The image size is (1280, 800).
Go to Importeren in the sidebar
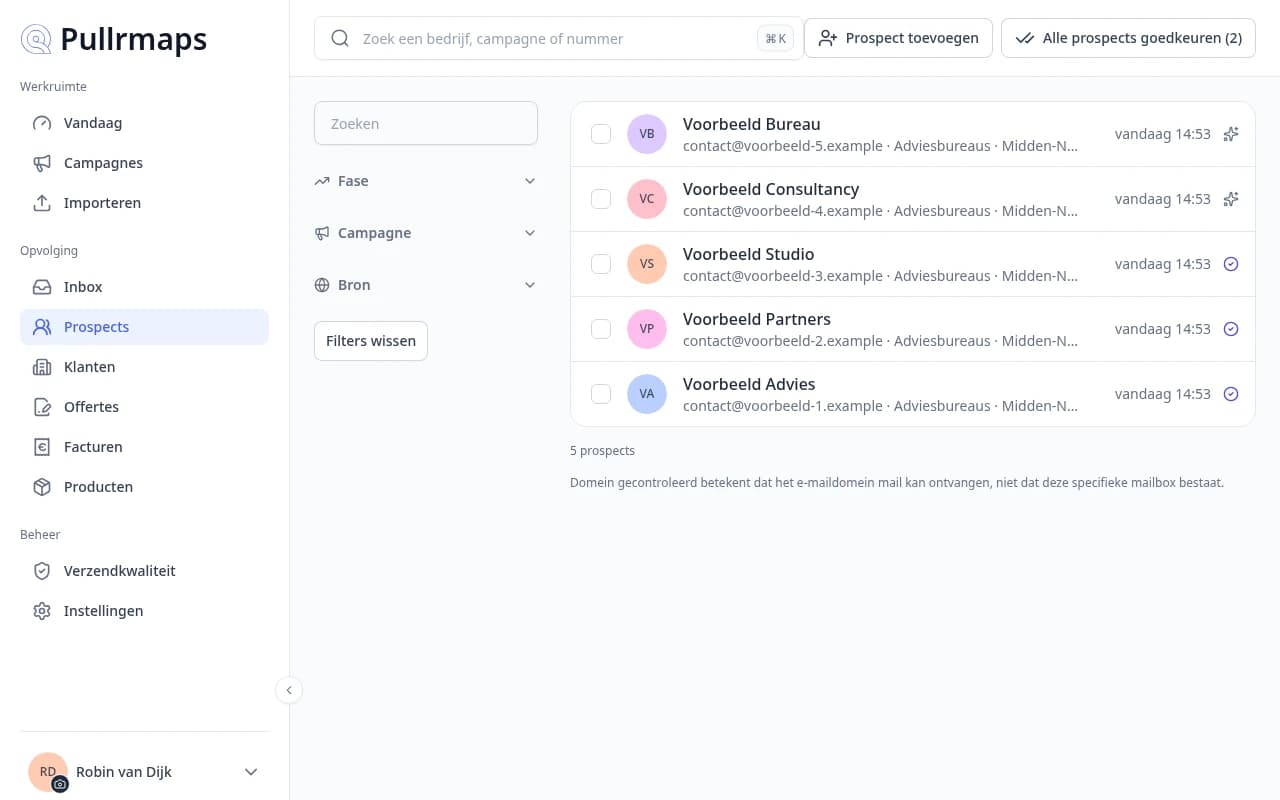144,203
